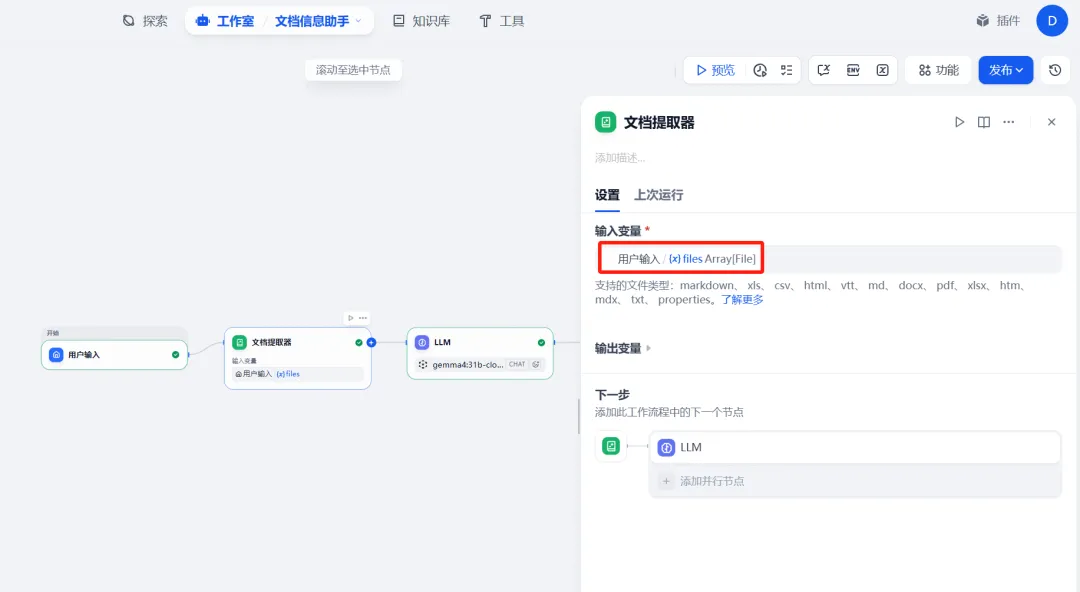Open the D user avatar menu
The image size is (1080, 592).
[1052, 21]
